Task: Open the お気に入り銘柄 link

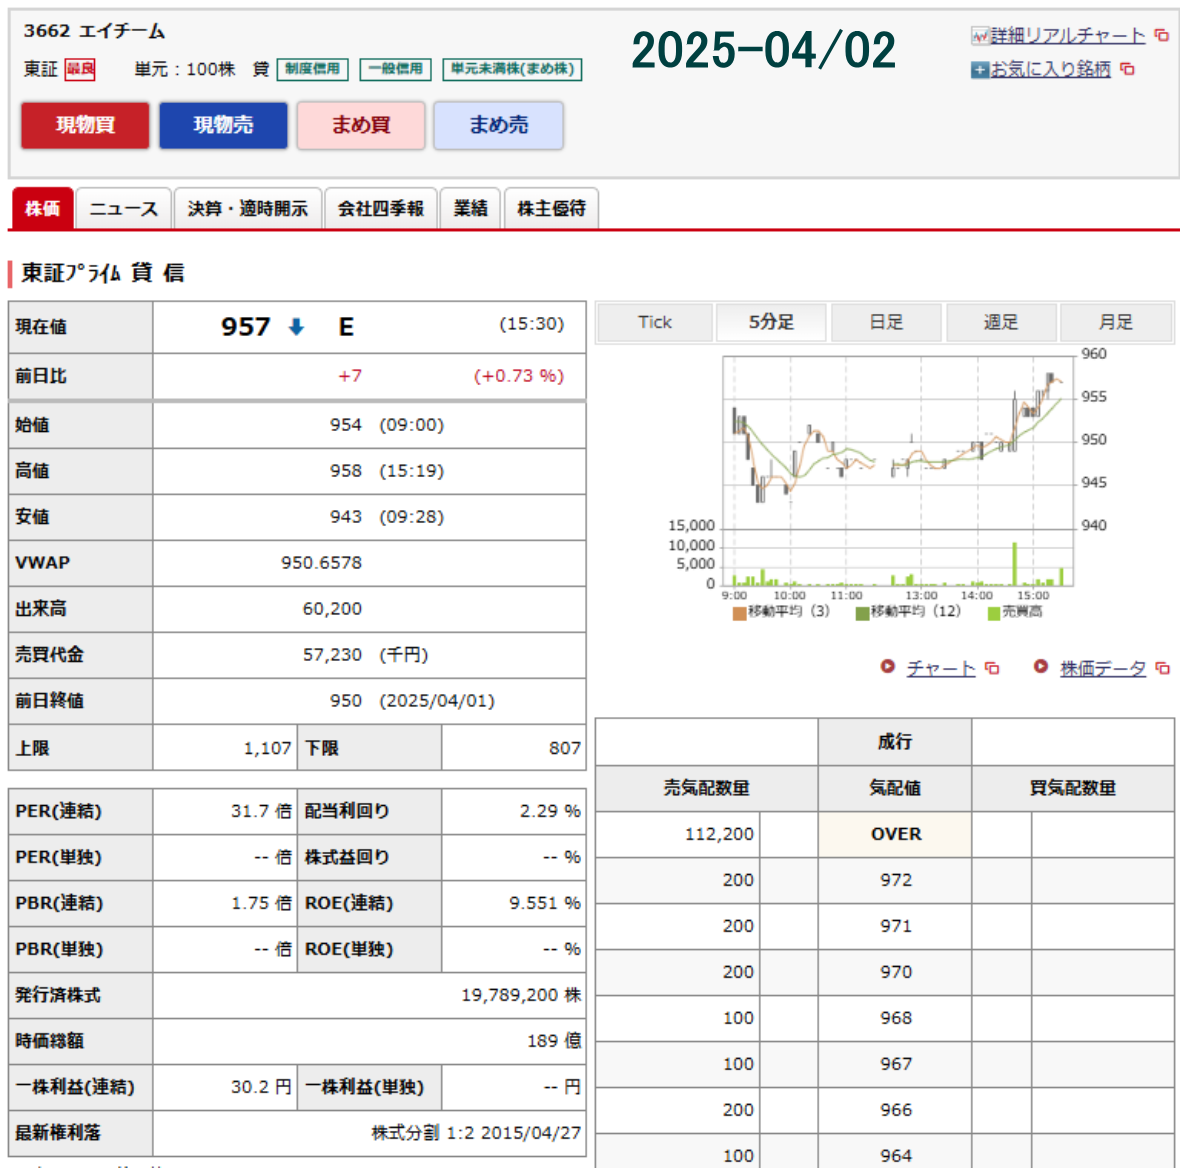Action: 1050,69
